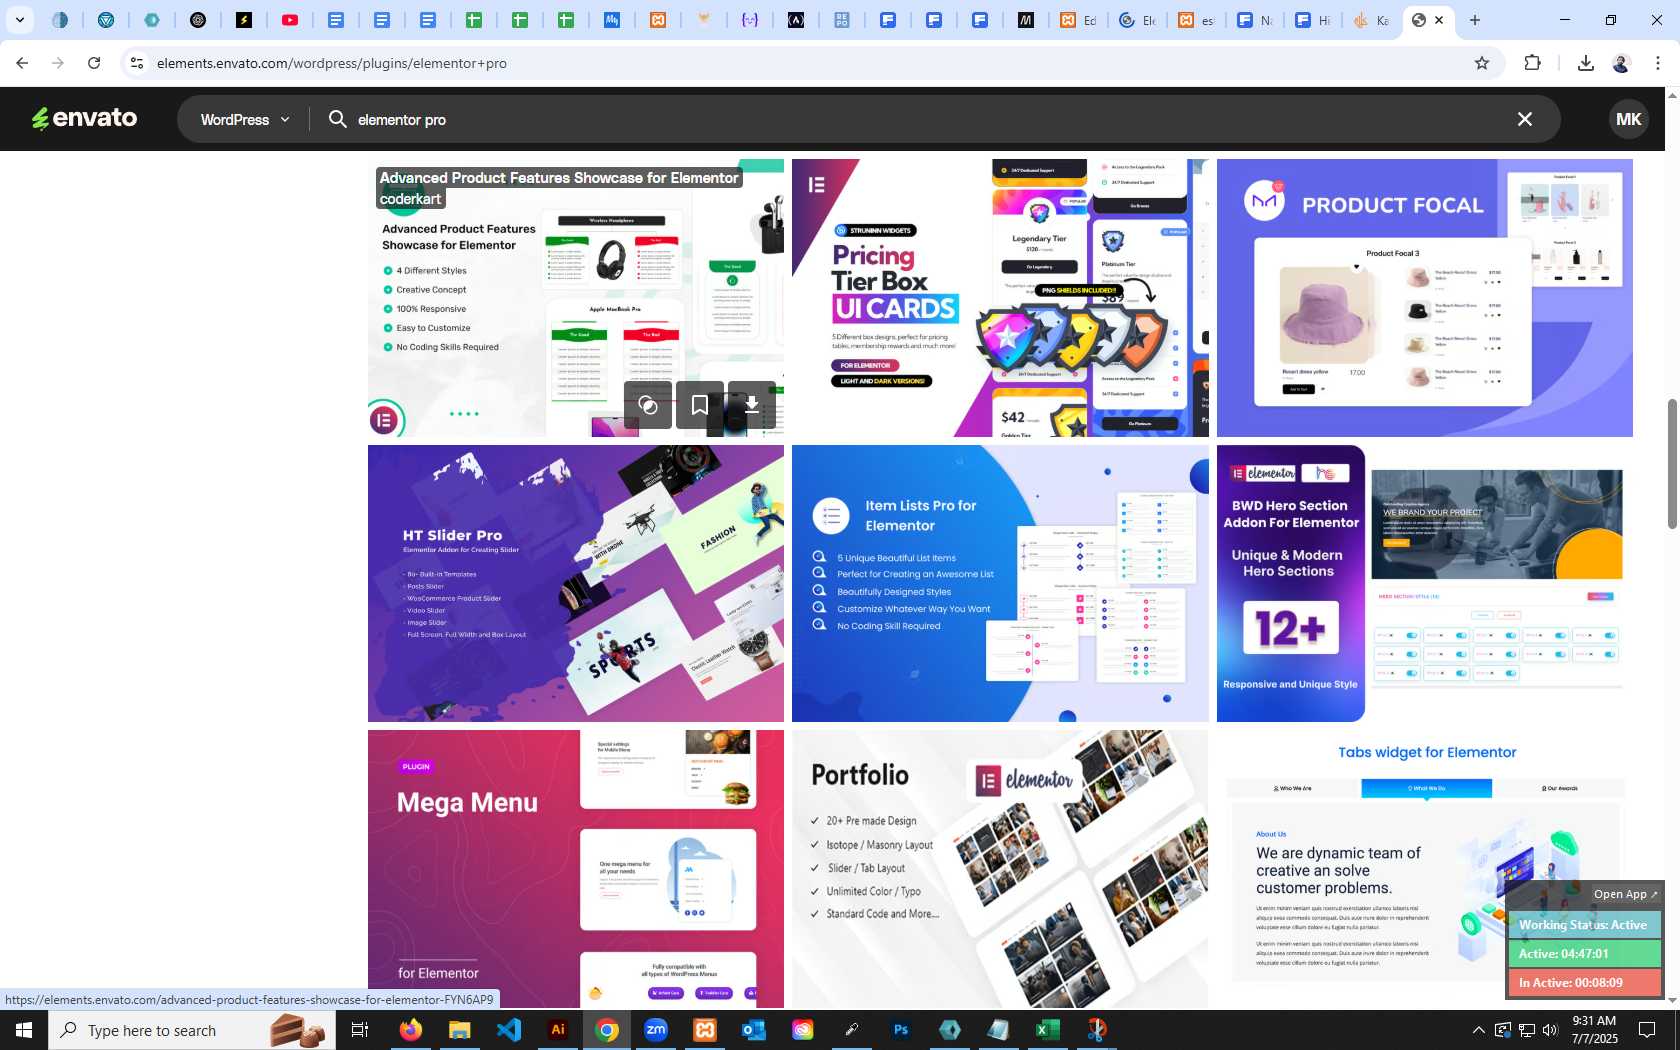The height and width of the screenshot is (1050, 1680).
Task: Click the scrollbar down arrow
Action: [1671, 999]
